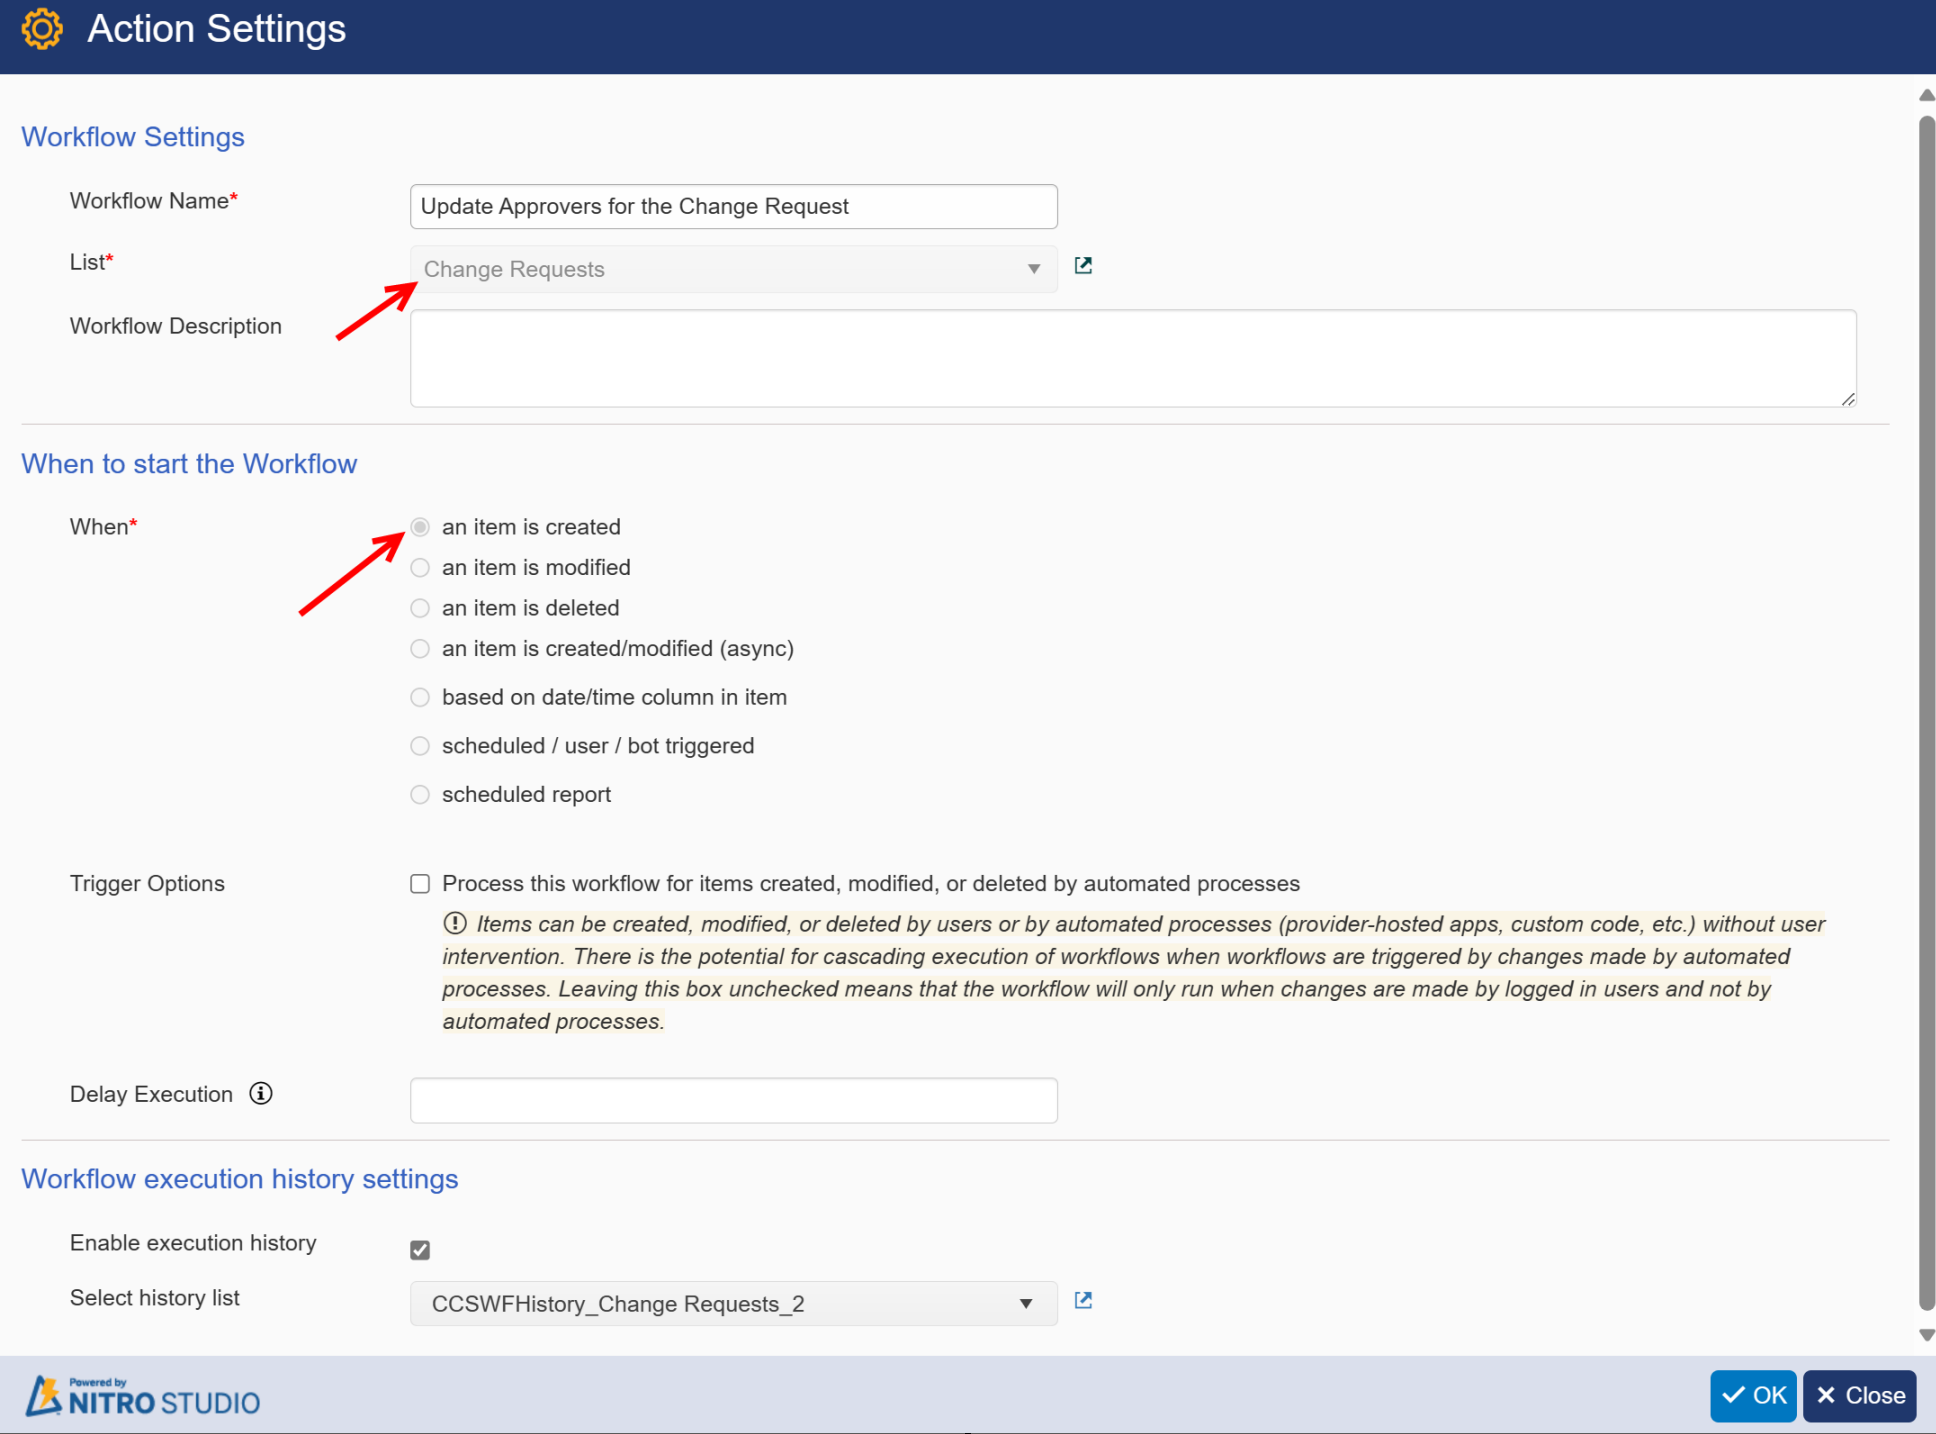
Task: Click scrollbar down arrow
Action: click(1926, 1335)
